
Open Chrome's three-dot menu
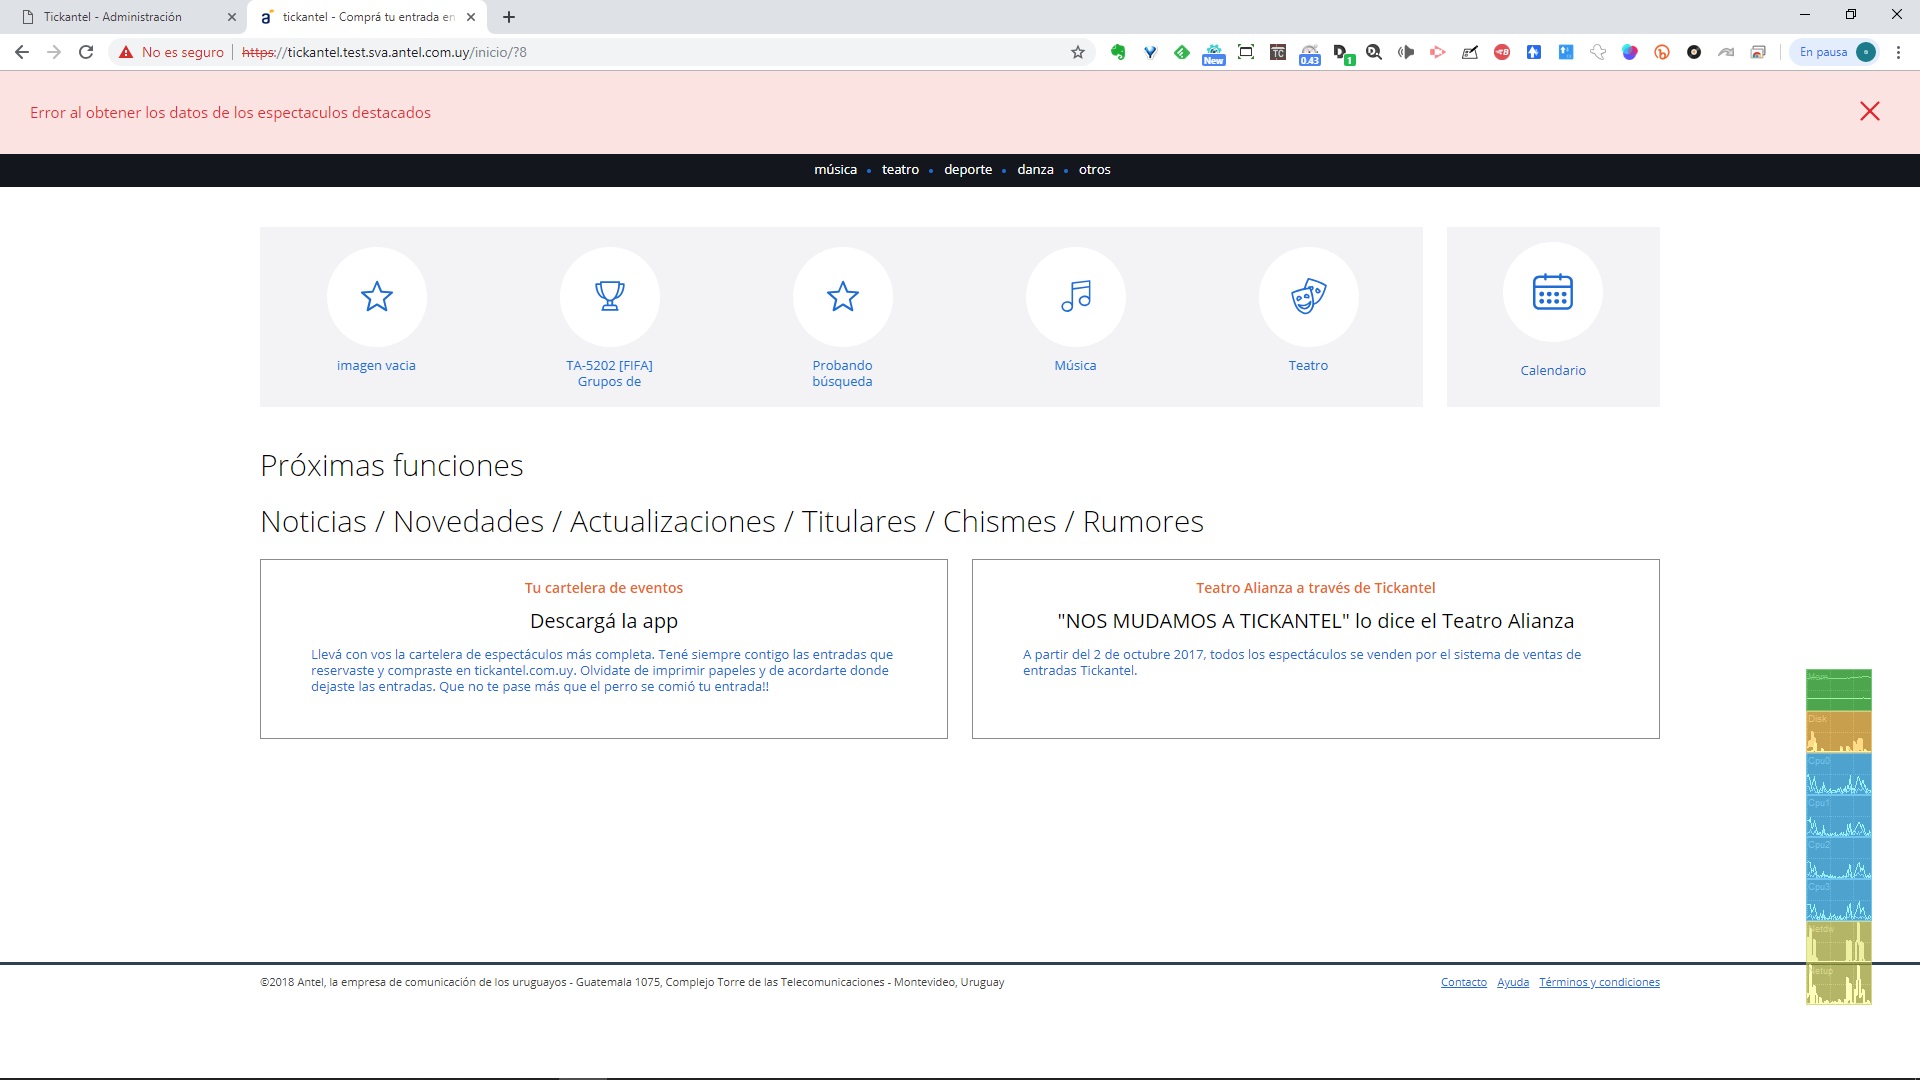coord(1898,52)
